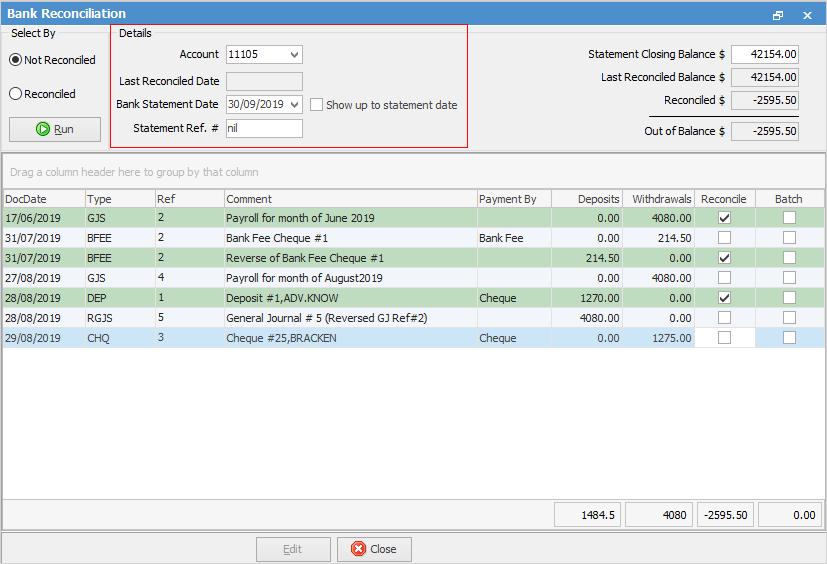
Task: Open the Bank Statement Date picker
Action: pos(293,105)
